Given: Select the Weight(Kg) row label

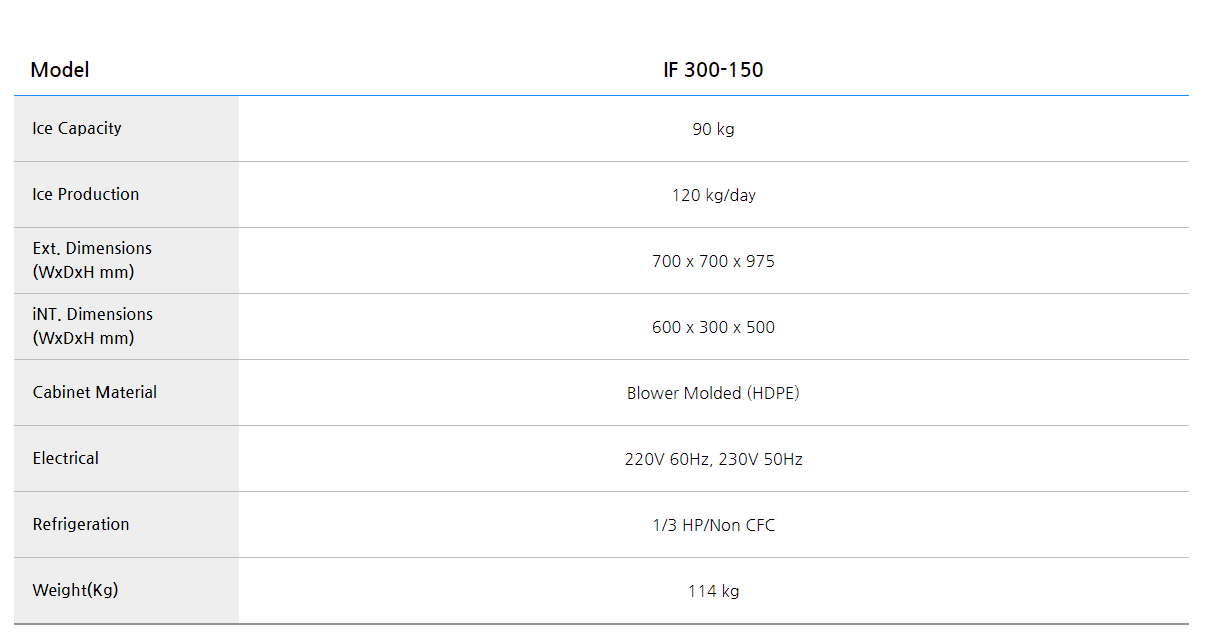Looking at the screenshot, I should tap(75, 590).
